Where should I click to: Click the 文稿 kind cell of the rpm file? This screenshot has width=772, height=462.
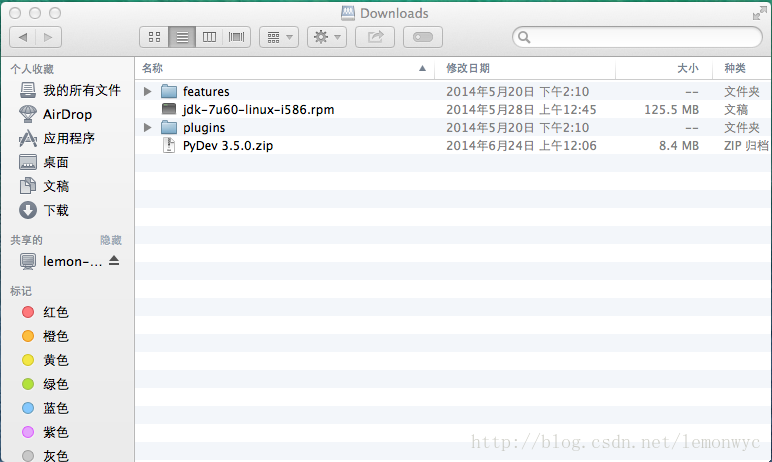[x=736, y=109]
